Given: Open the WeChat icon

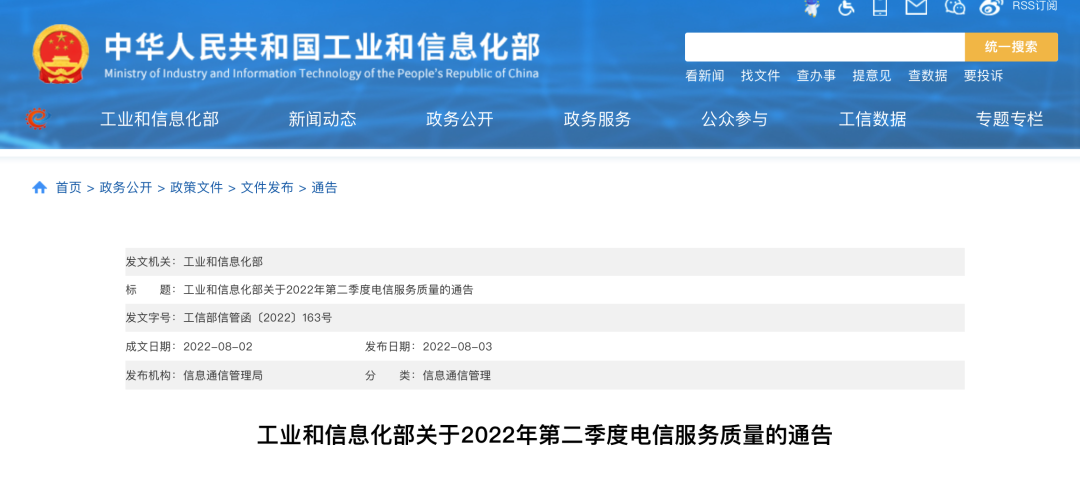Looking at the screenshot, I should [x=955, y=7].
